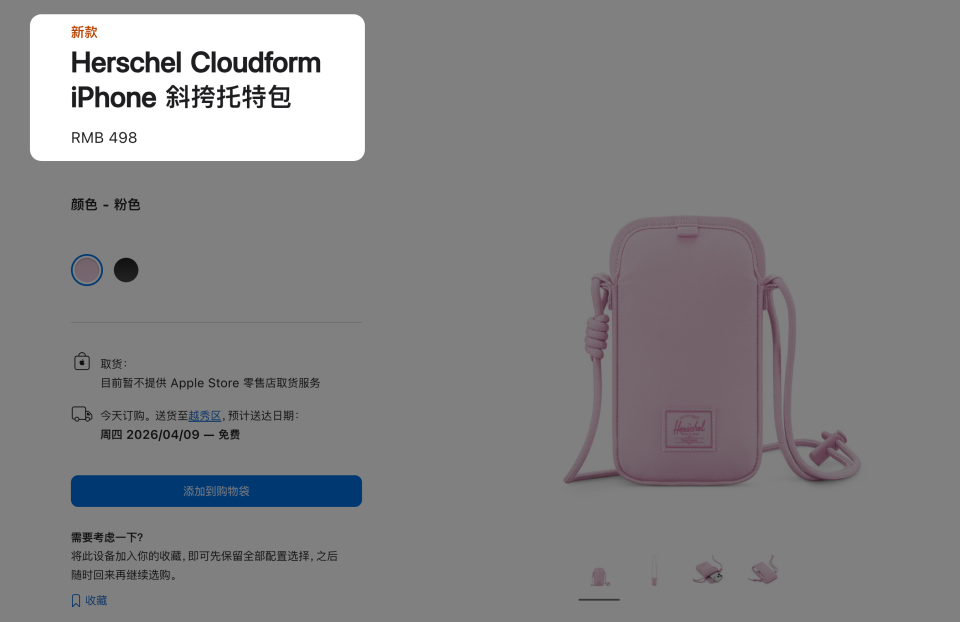
Task: Click the 添加到购物袋 button
Action: (216, 491)
